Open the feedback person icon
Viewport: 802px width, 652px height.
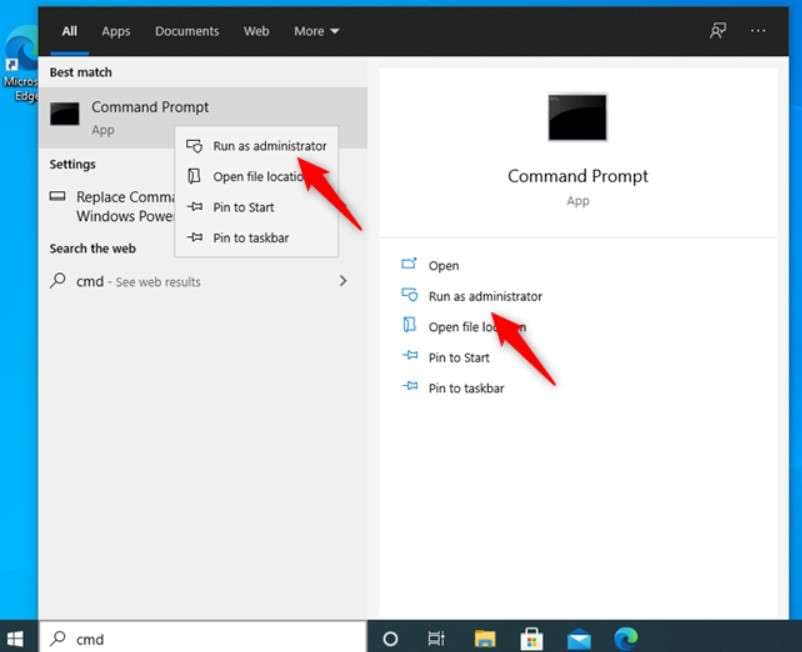[718, 31]
